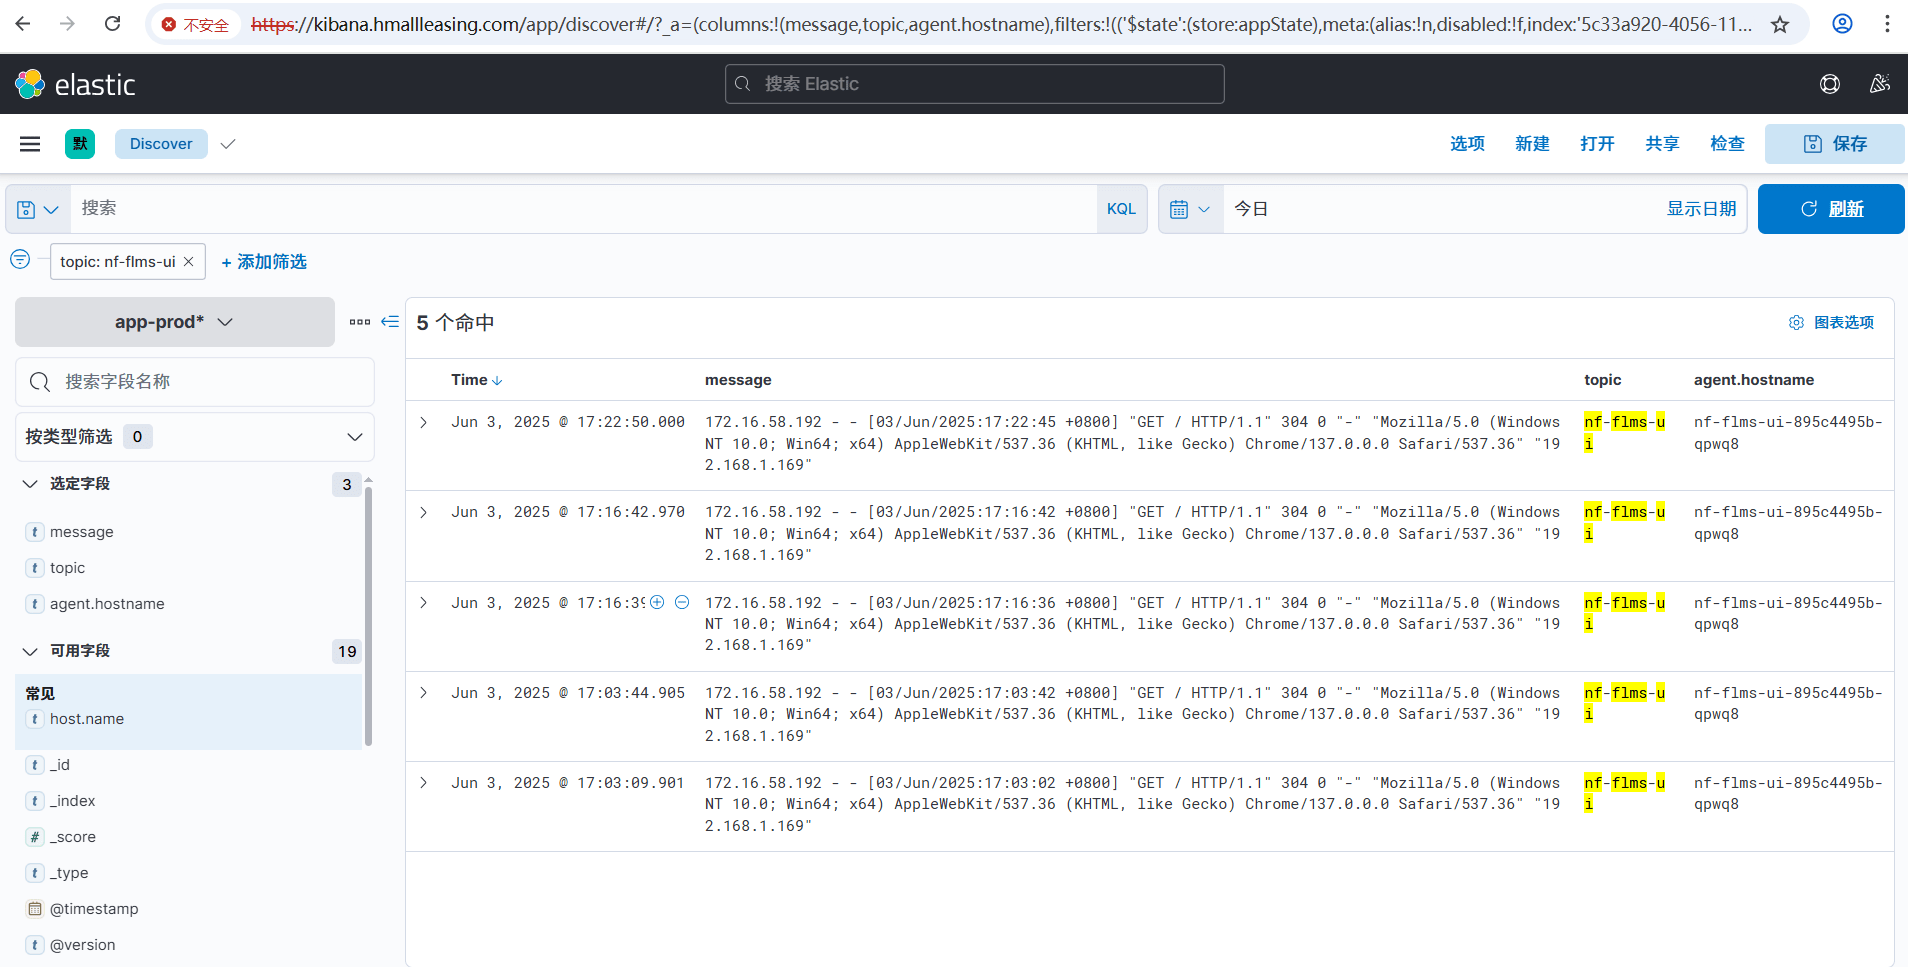Open the calendar quick date menu

point(1190,209)
